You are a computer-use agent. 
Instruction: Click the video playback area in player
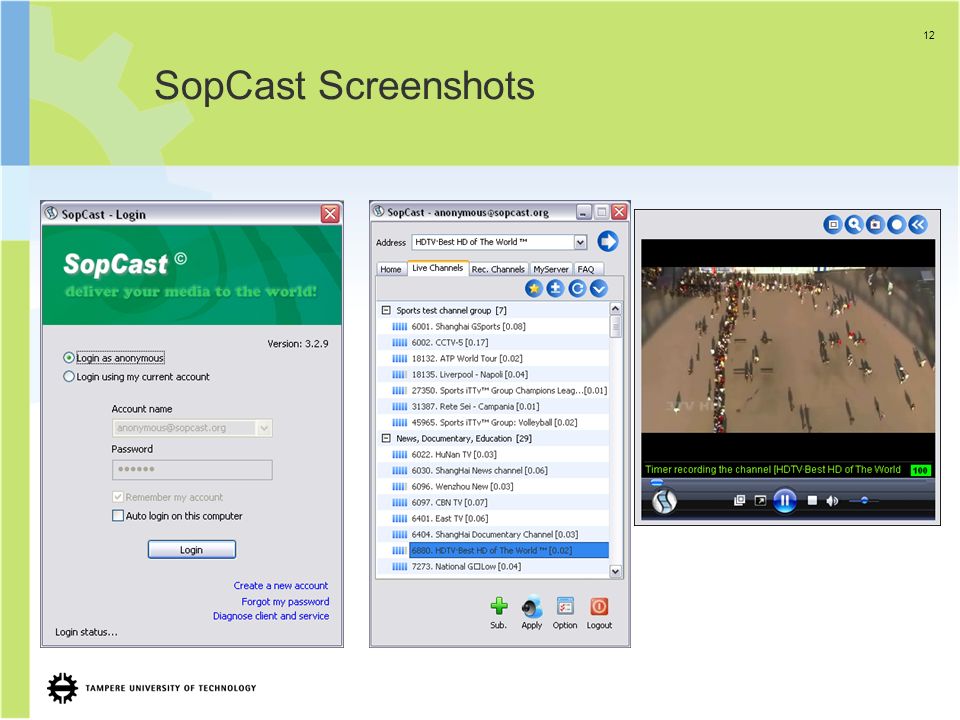(x=788, y=350)
